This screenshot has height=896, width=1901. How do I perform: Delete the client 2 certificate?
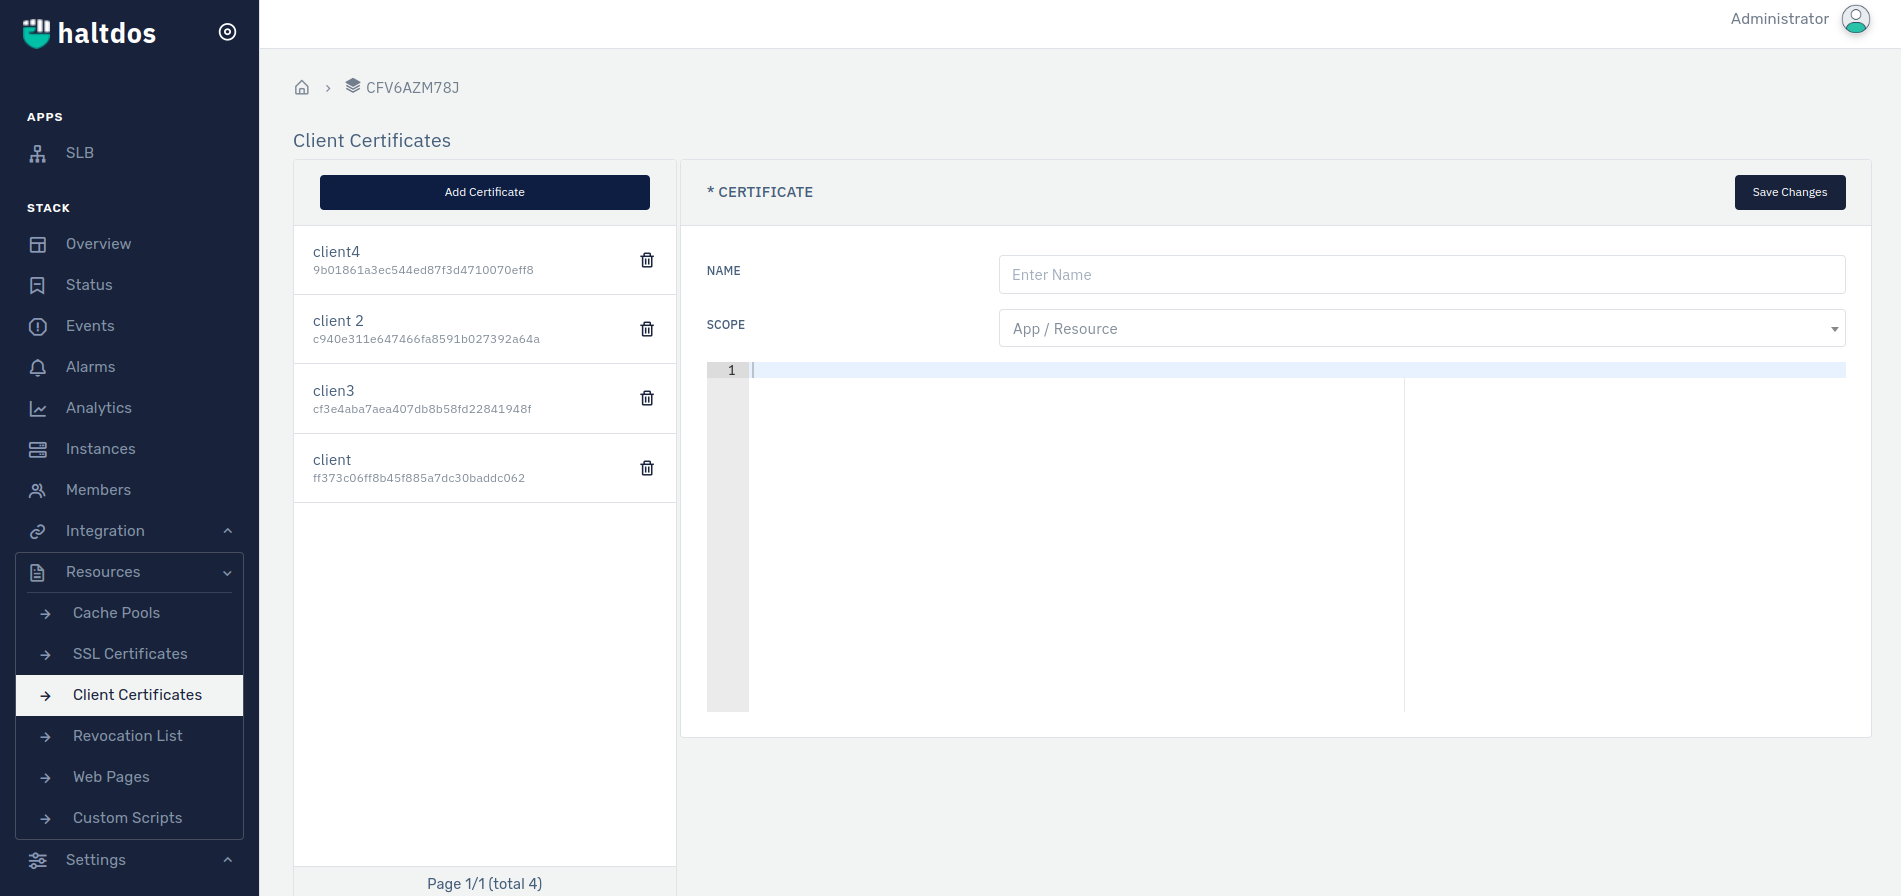pyautogui.click(x=647, y=329)
